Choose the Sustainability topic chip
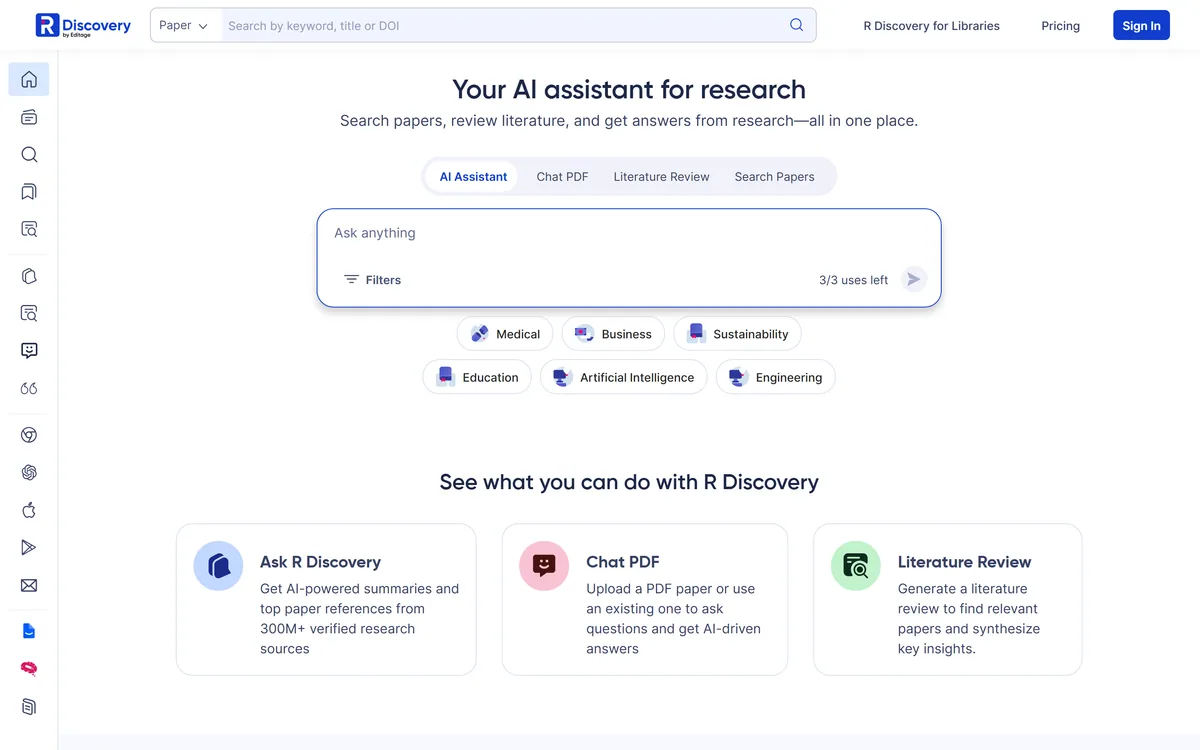Viewport: 1200px width, 750px height. 737,334
